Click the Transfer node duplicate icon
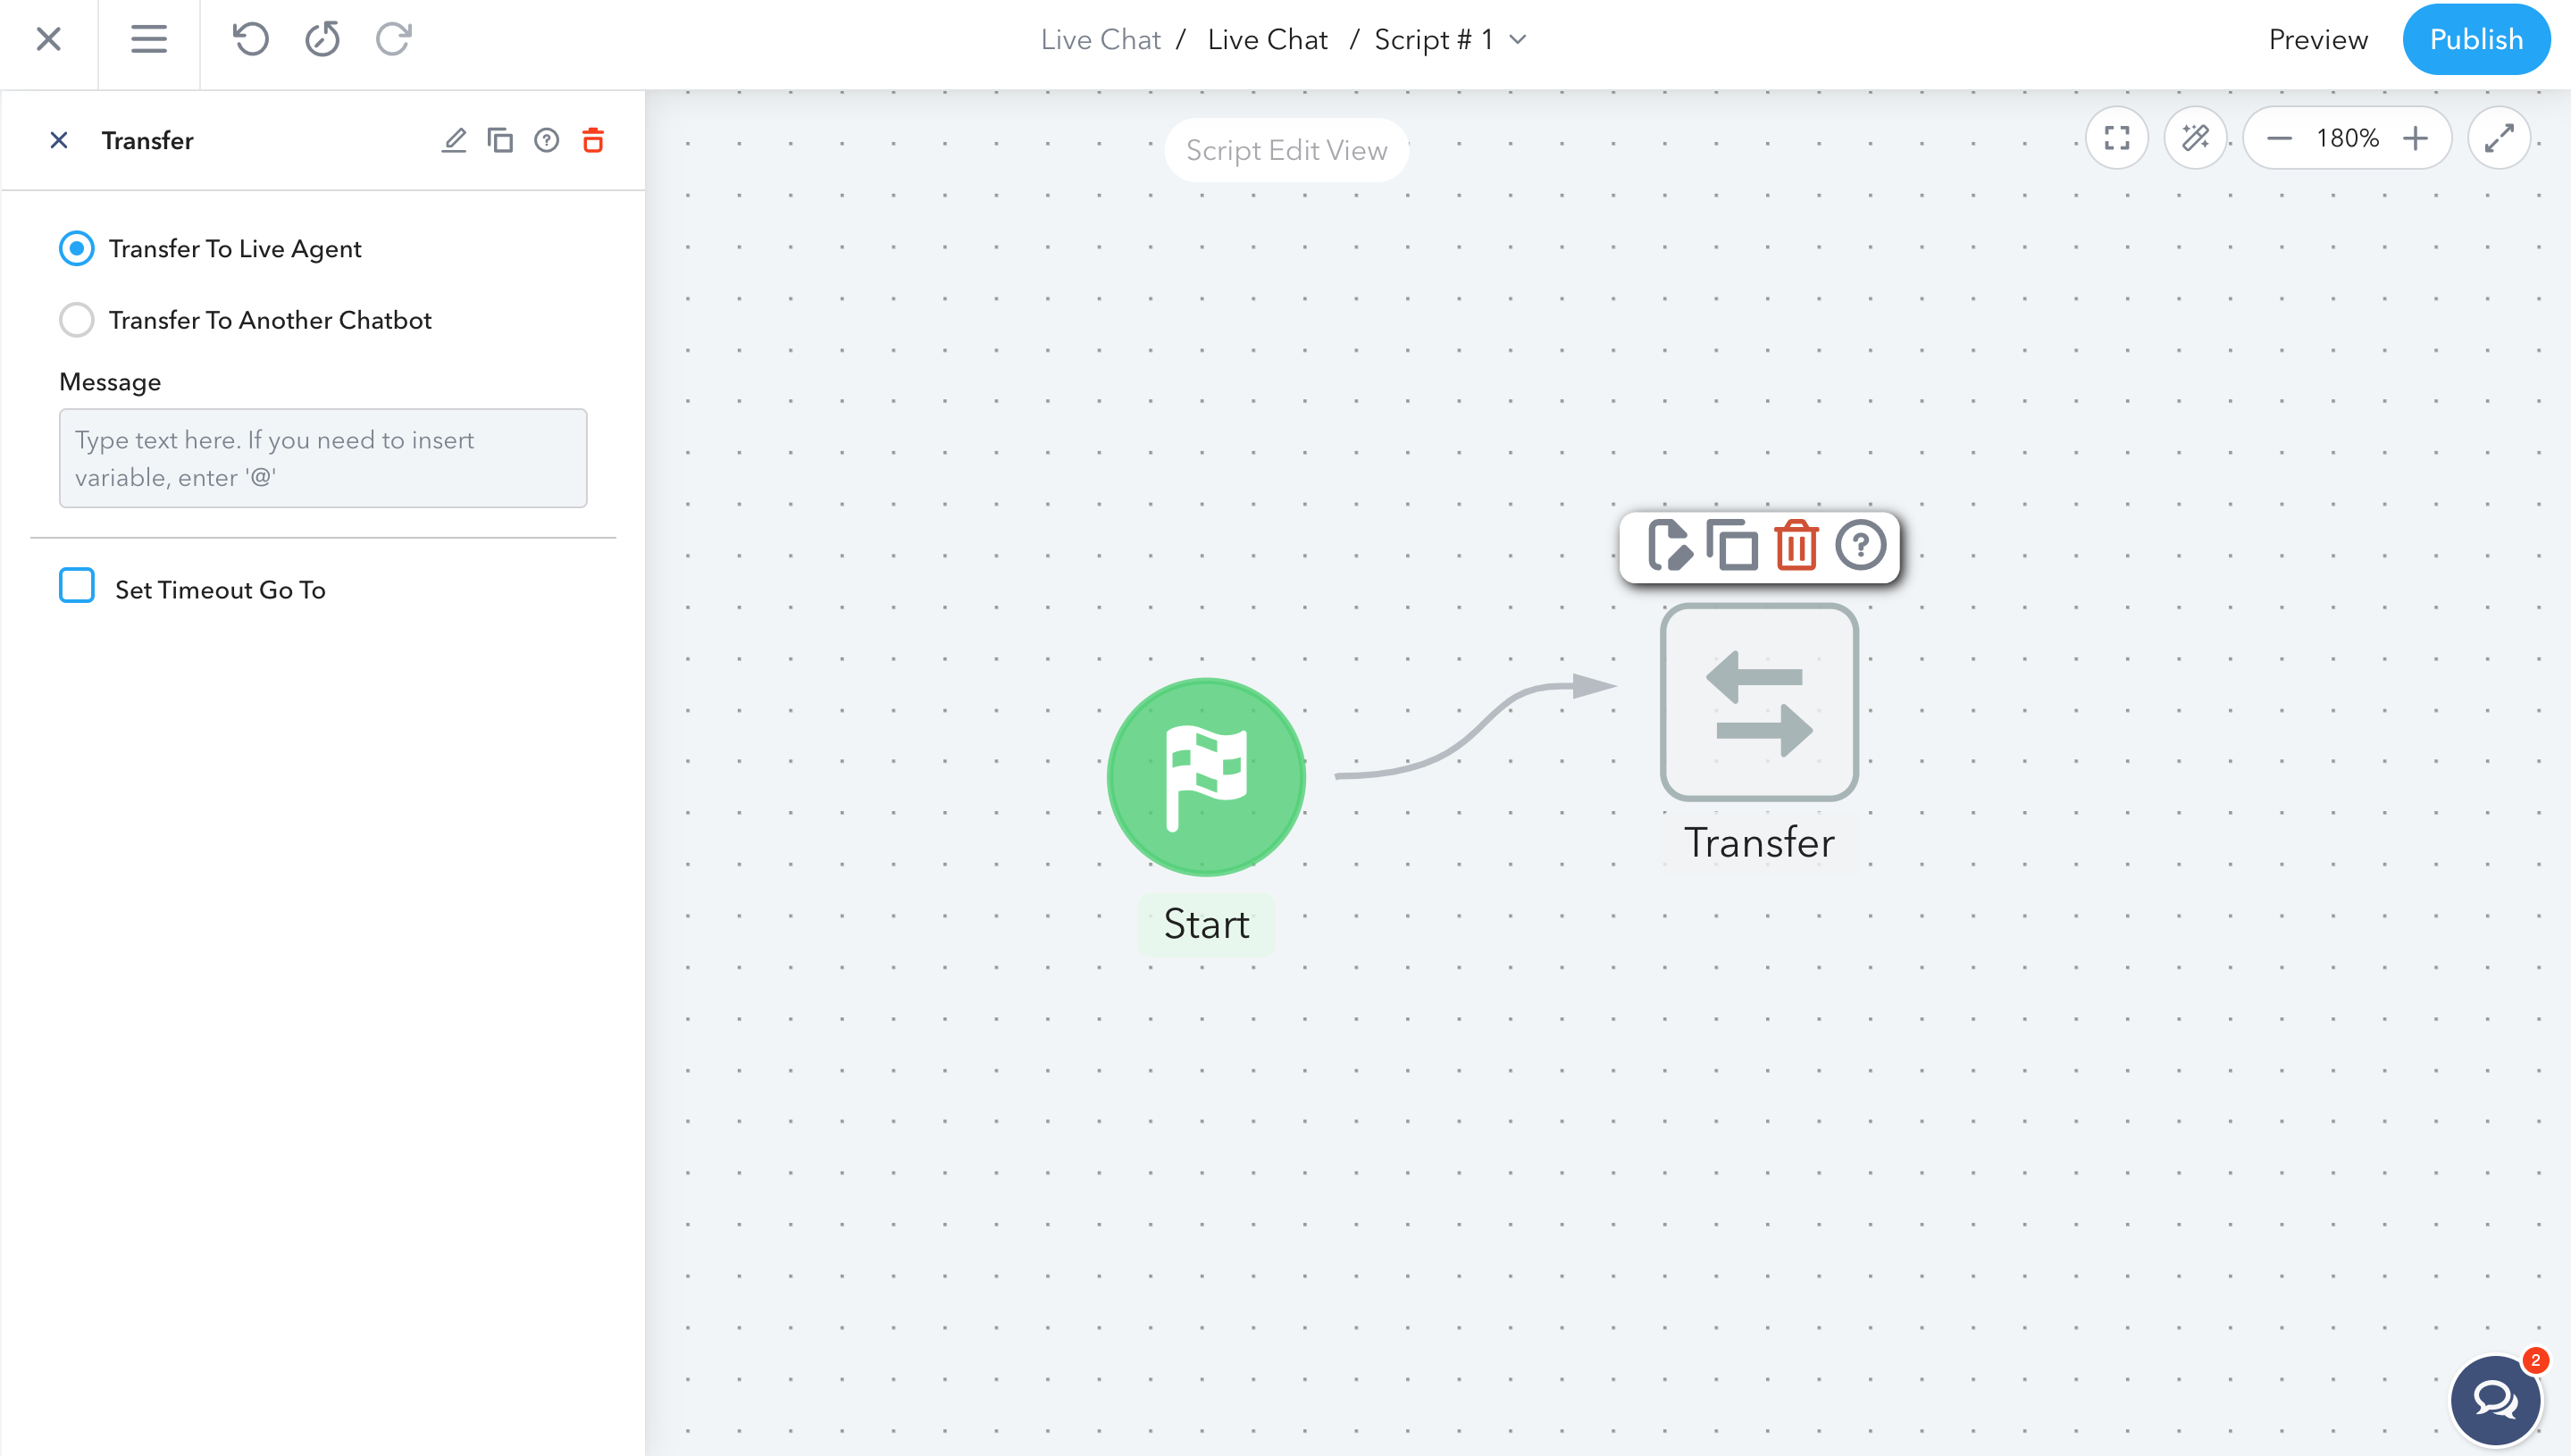The width and height of the screenshot is (2571, 1456). click(1730, 546)
